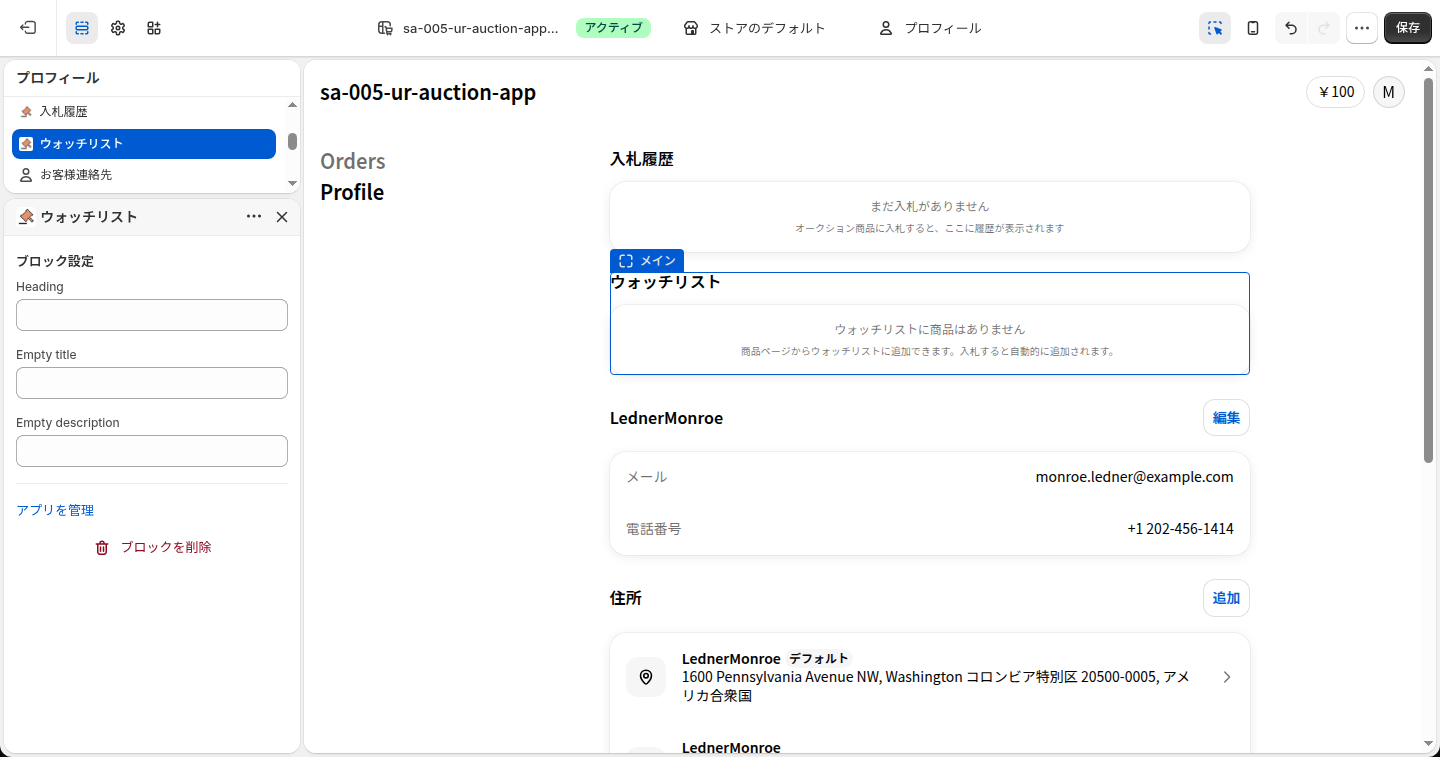Click the ¥100 balance pill
The height and width of the screenshot is (757, 1440).
(x=1335, y=92)
